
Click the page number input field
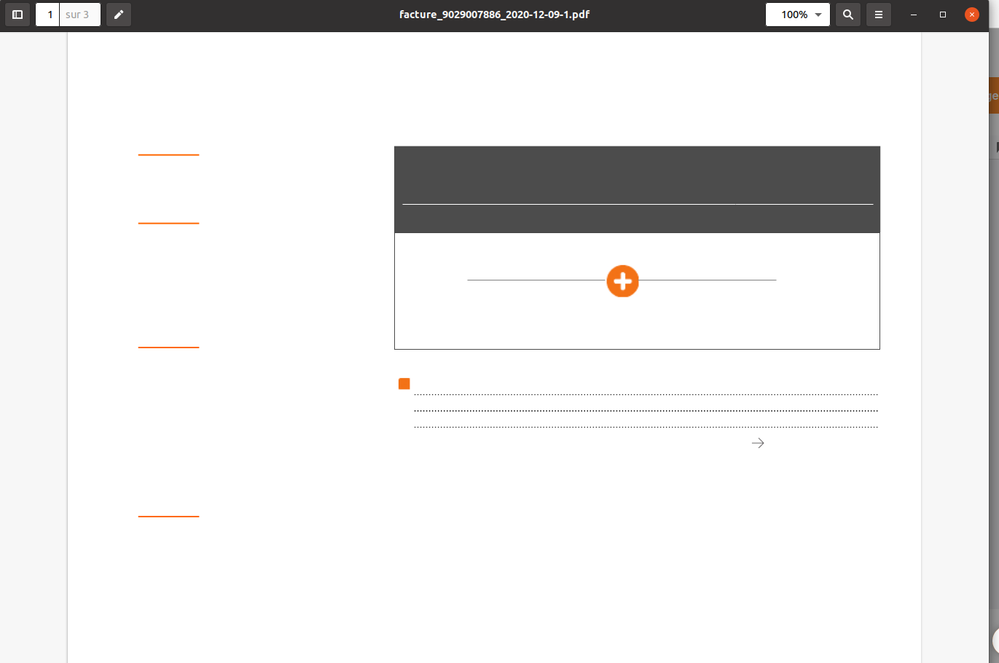point(48,15)
